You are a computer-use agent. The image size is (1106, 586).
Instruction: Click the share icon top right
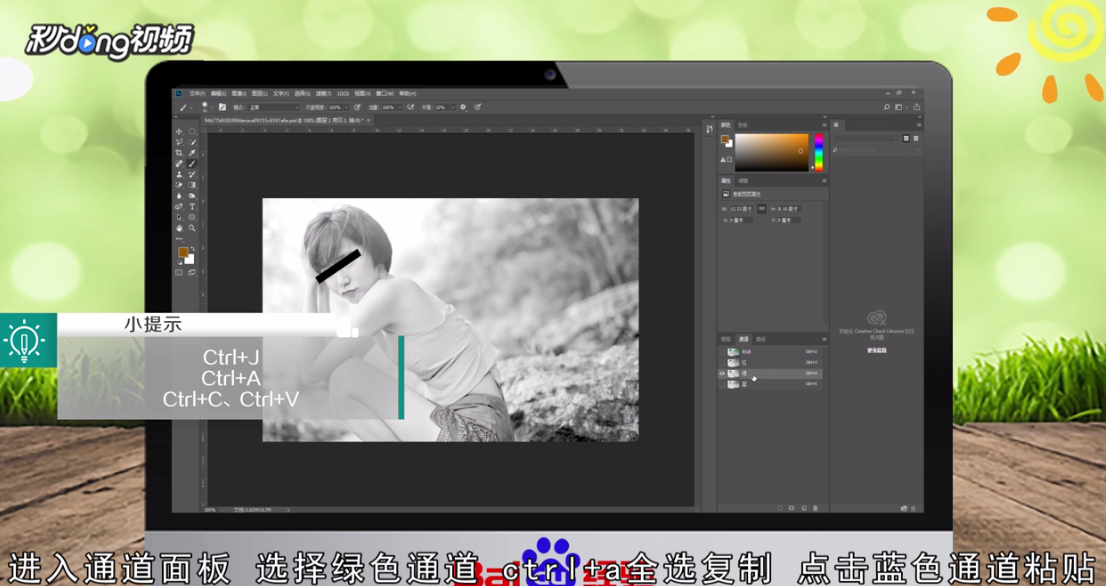click(x=916, y=107)
